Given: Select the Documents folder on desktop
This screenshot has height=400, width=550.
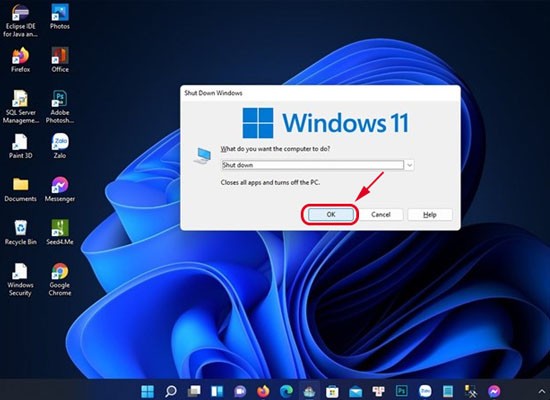Looking at the screenshot, I should [x=20, y=189].
